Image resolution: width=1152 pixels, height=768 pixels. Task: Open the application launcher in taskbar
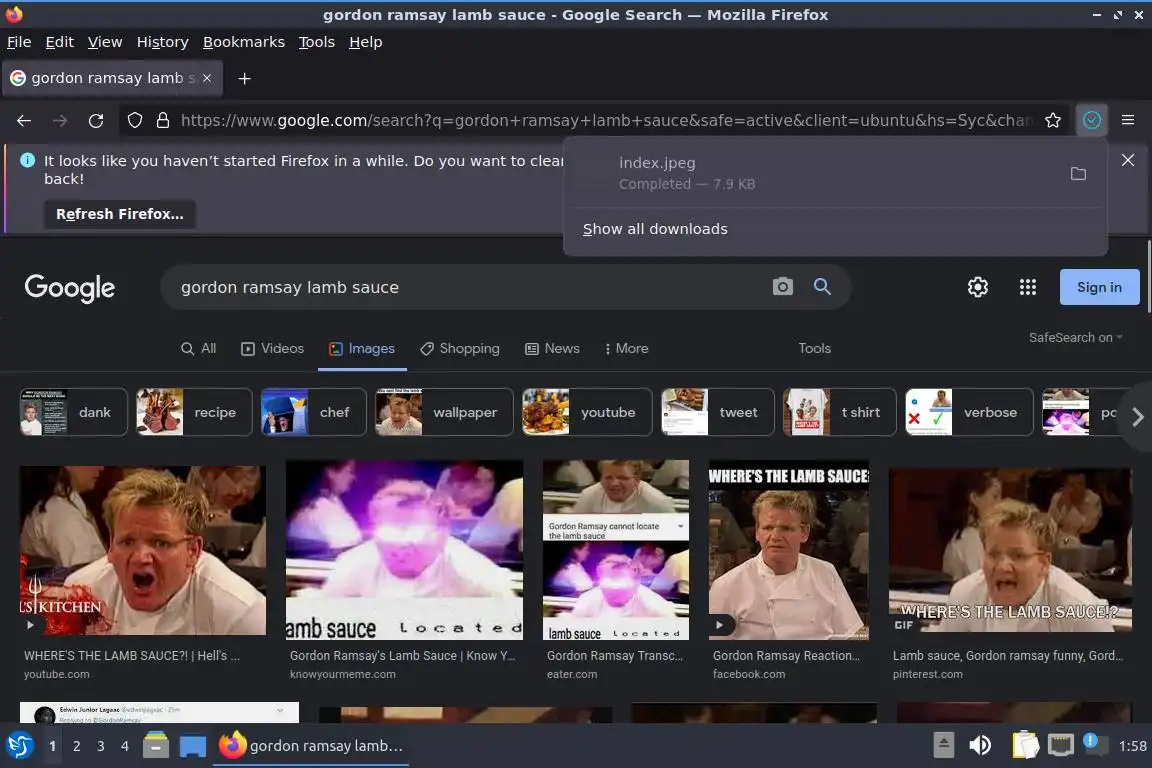pyautogui.click(x=20, y=745)
